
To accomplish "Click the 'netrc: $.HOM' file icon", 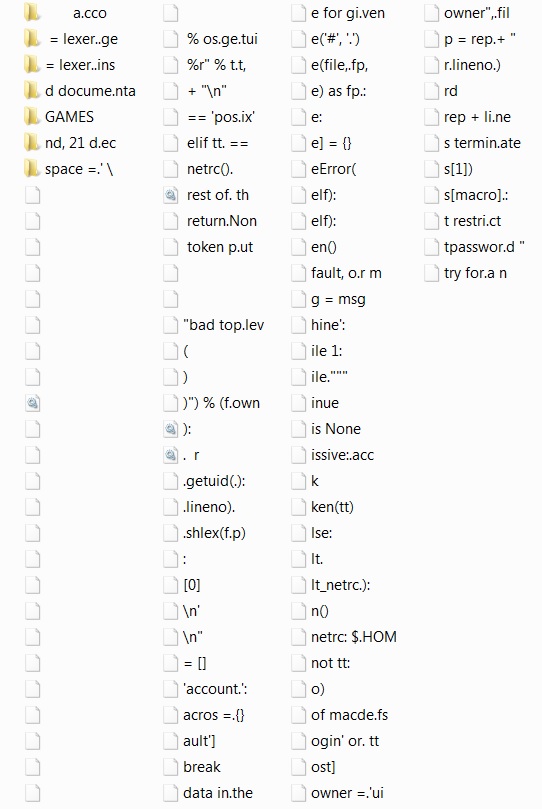I will tap(299, 637).
